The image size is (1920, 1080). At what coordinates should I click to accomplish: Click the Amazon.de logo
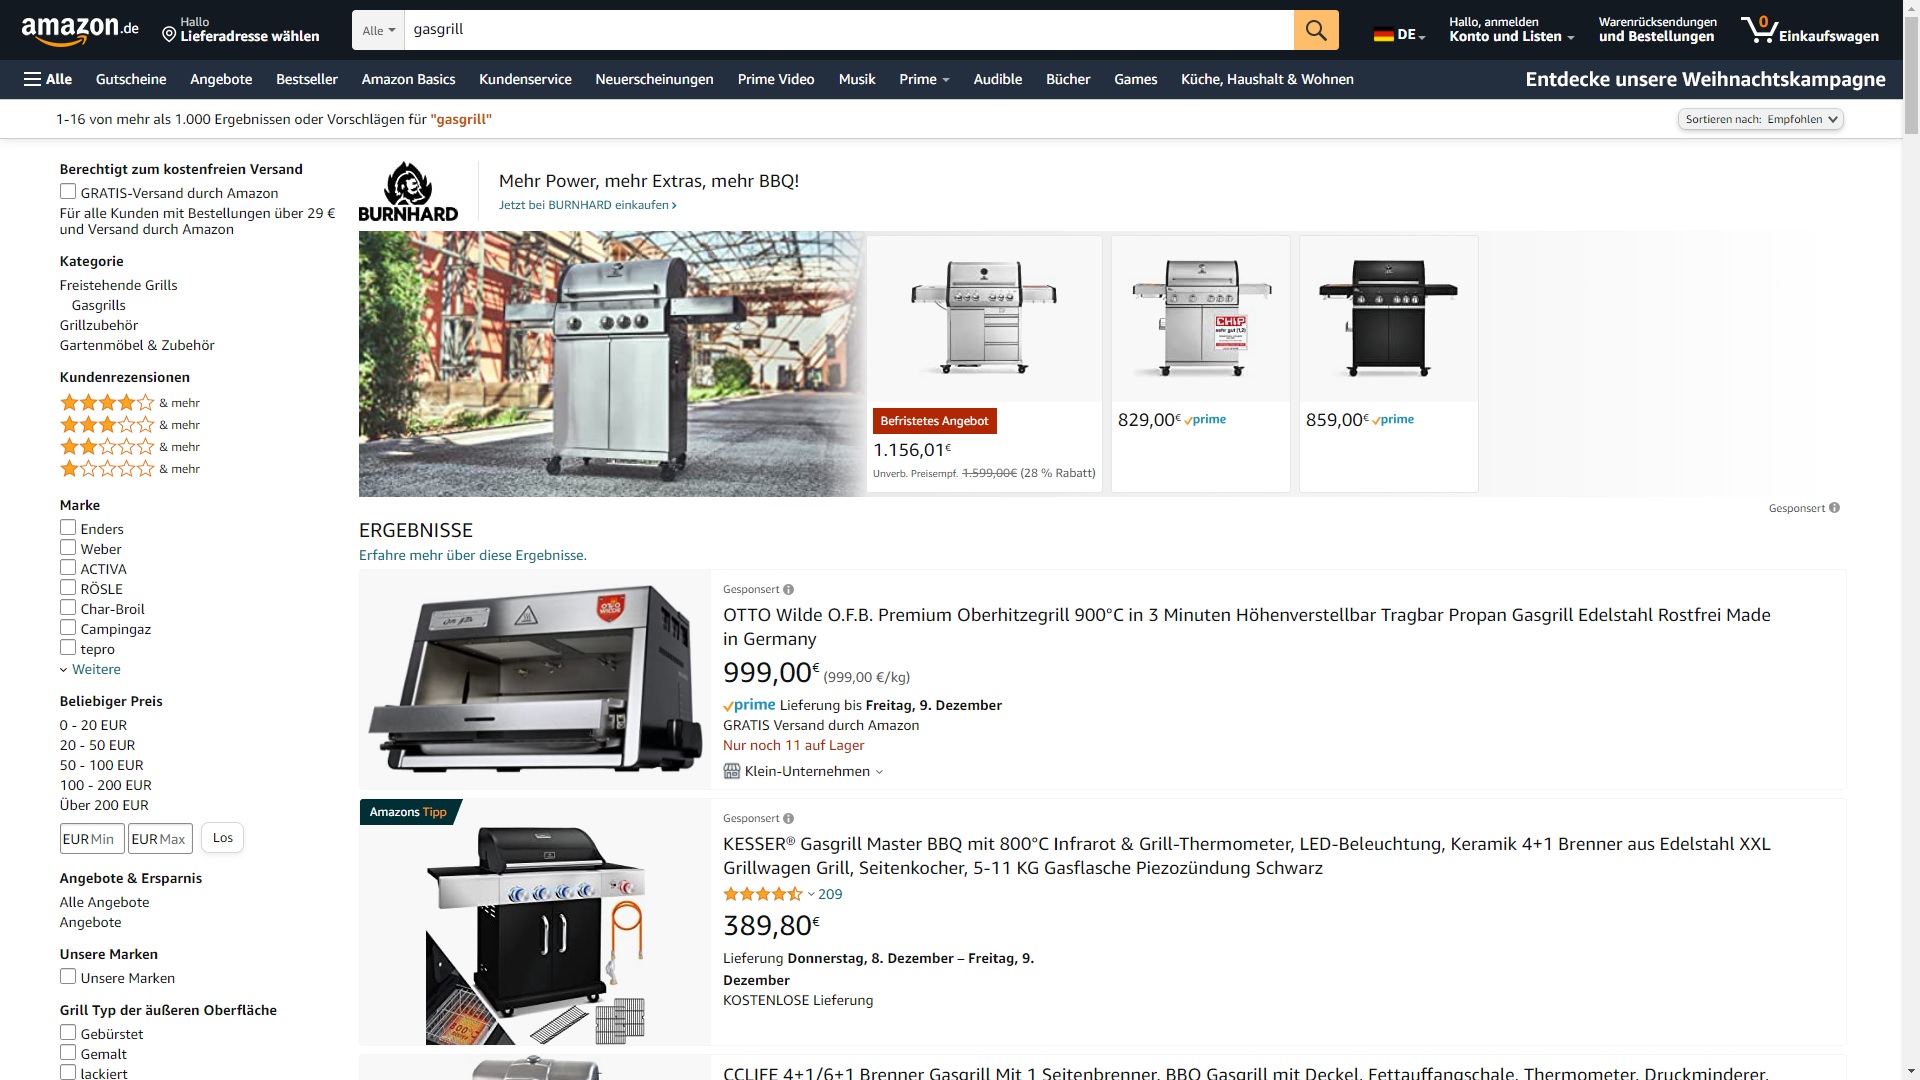pyautogui.click(x=80, y=31)
